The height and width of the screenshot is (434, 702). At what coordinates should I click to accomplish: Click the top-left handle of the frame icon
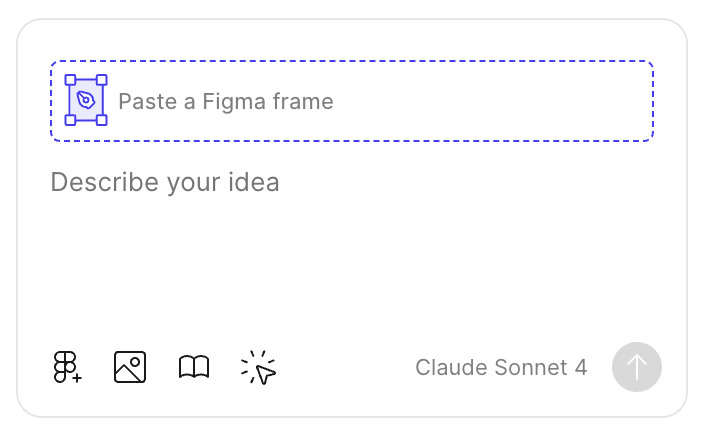pyautogui.click(x=70, y=80)
